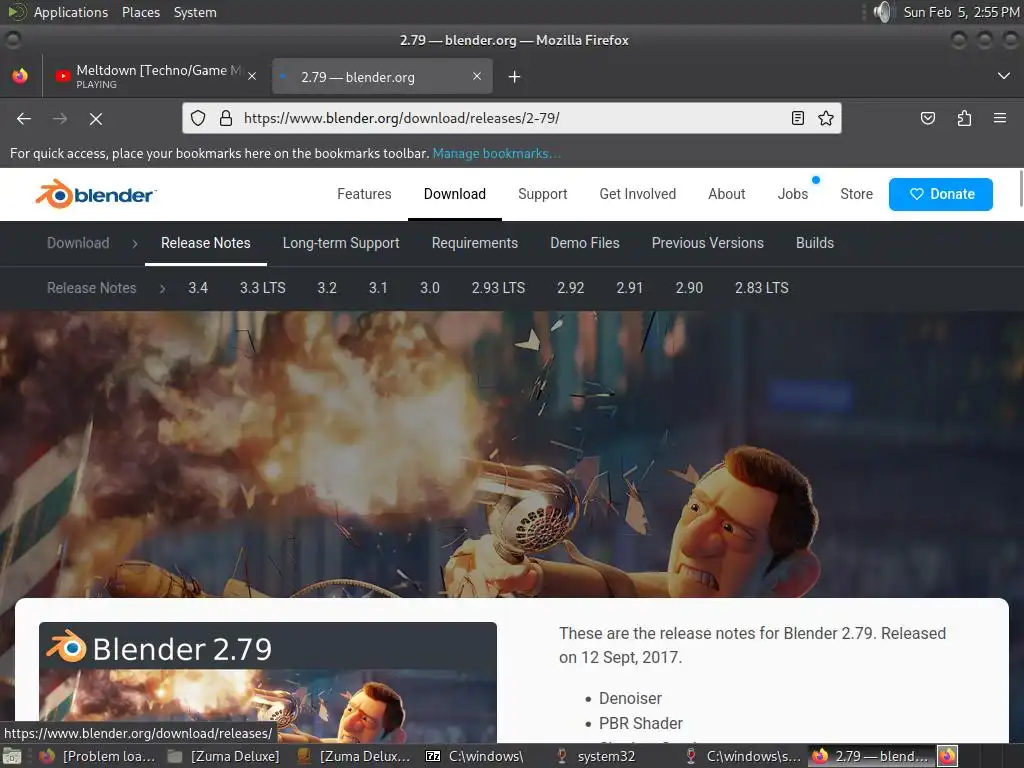Image resolution: width=1024 pixels, height=768 pixels.
Task: Open the Store nav item
Action: click(x=856, y=194)
